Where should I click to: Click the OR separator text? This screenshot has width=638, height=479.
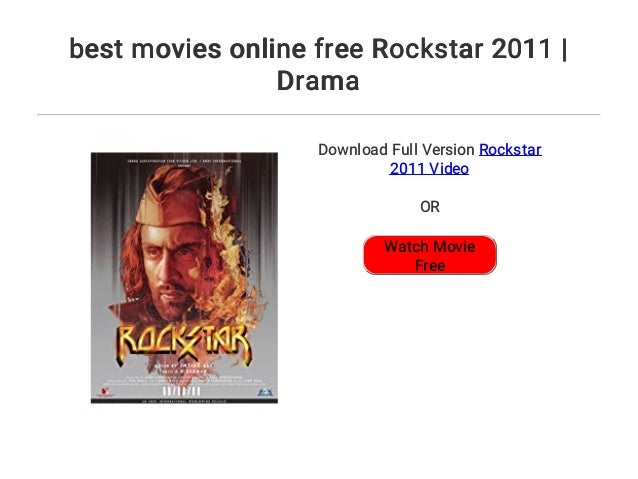click(x=430, y=207)
